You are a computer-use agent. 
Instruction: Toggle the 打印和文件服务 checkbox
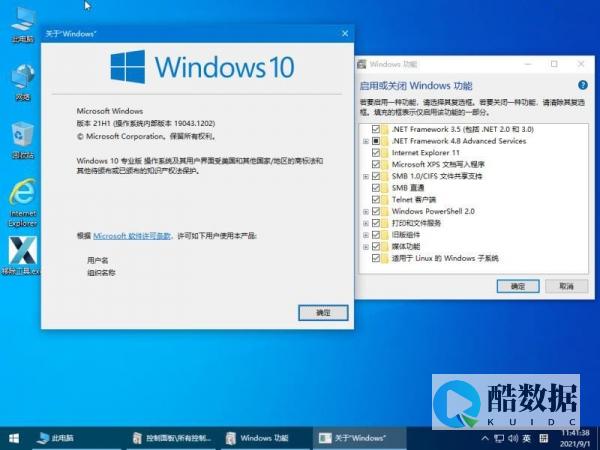coord(376,223)
